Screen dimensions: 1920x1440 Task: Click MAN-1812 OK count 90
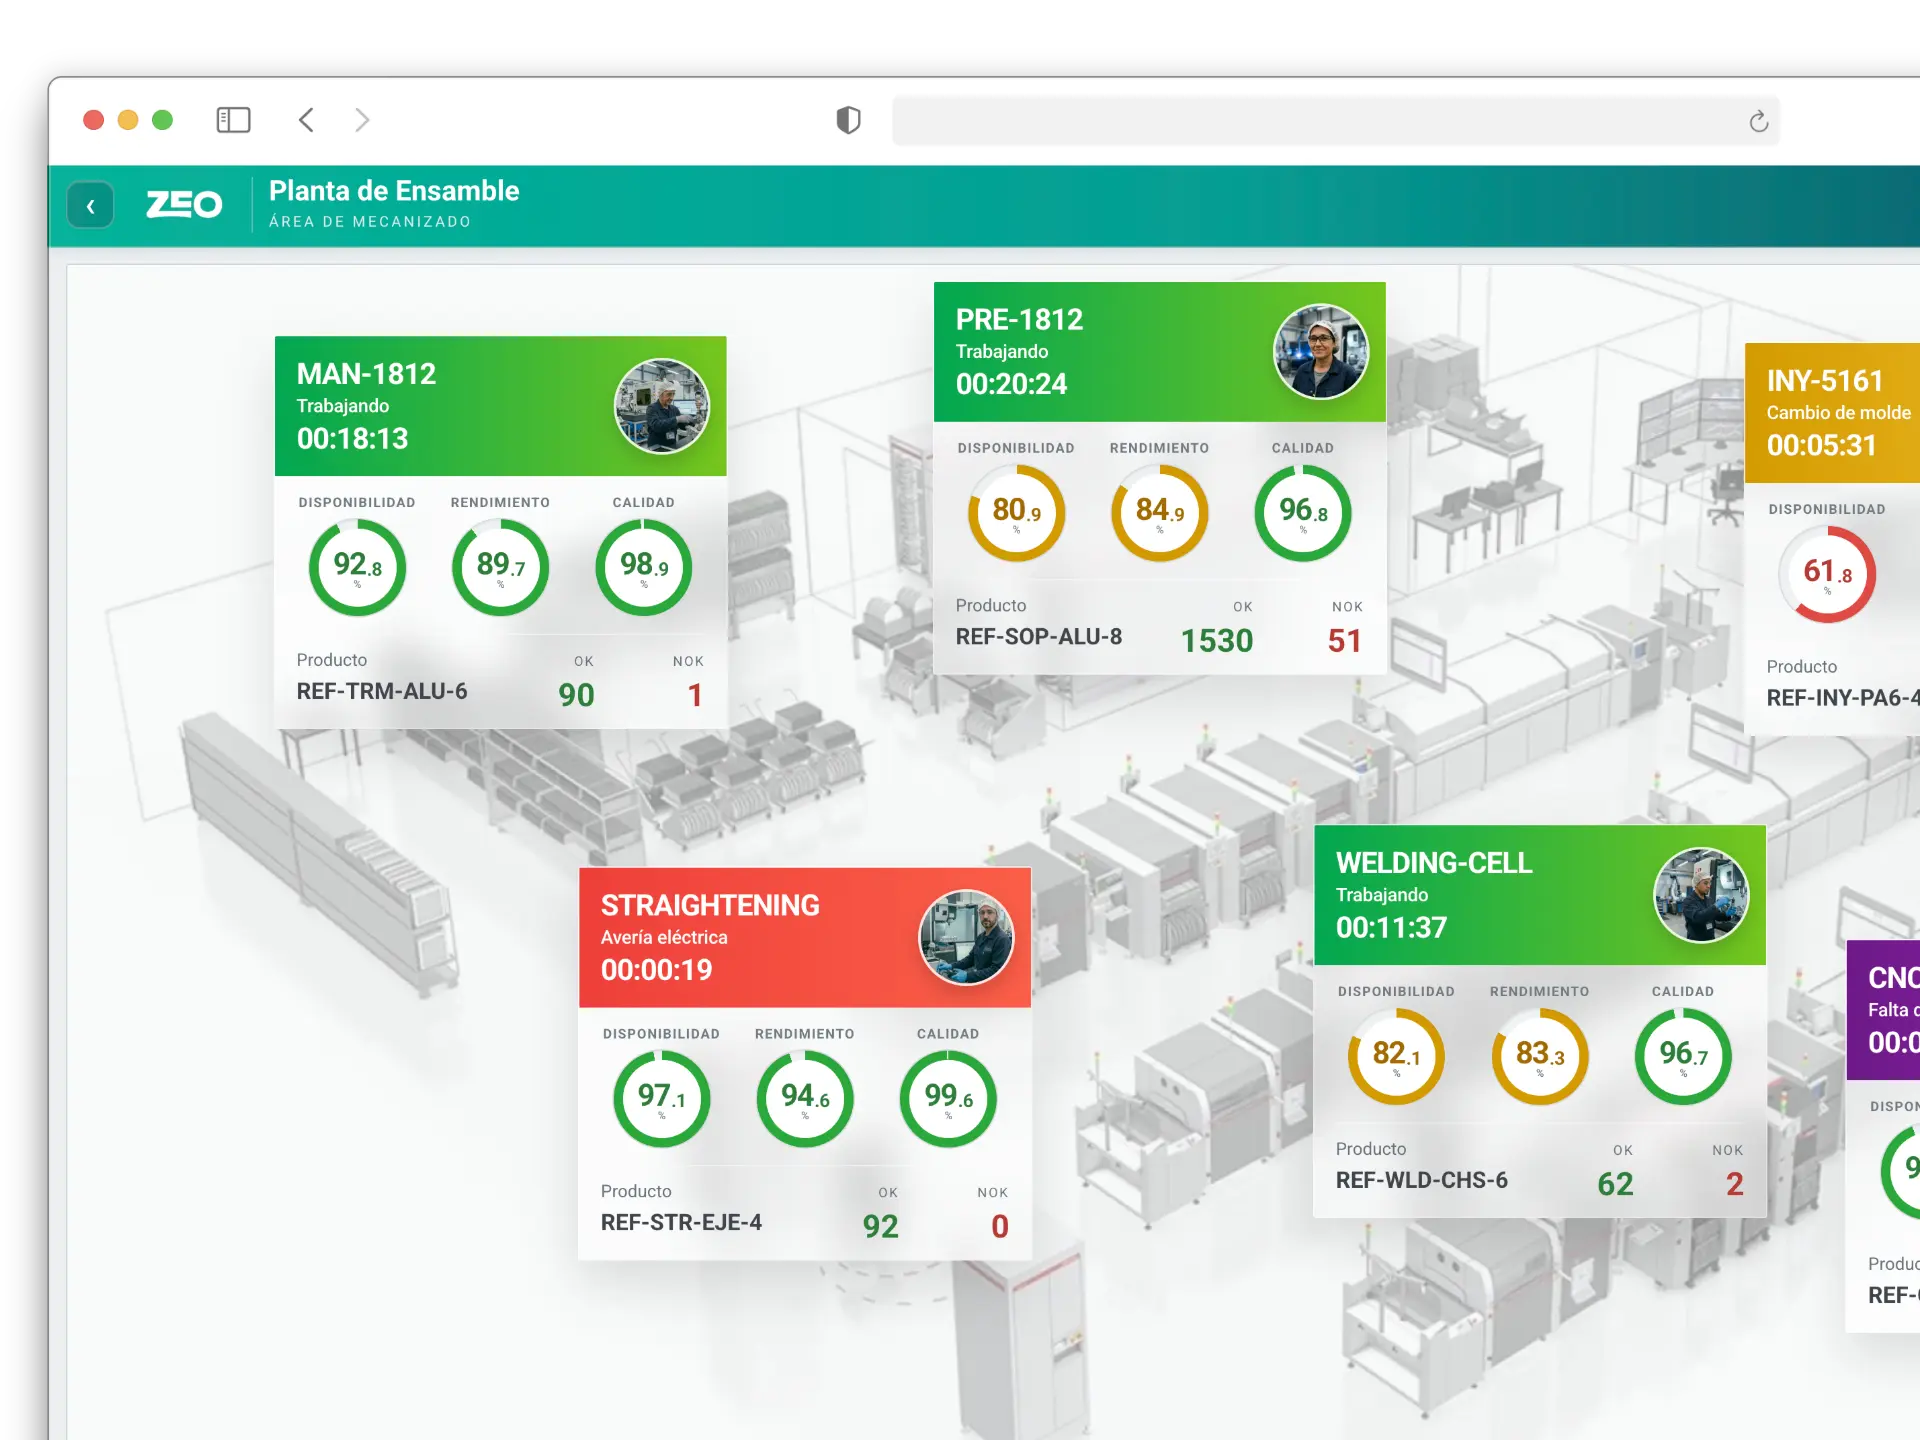(576, 695)
